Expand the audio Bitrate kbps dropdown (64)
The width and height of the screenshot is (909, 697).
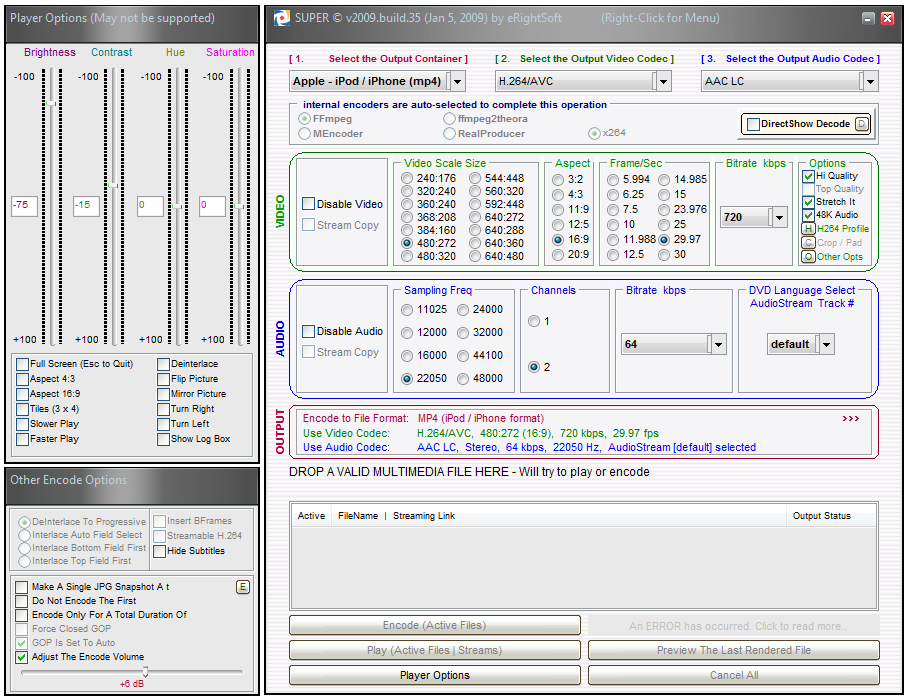pyautogui.click(x=718, y=344)
